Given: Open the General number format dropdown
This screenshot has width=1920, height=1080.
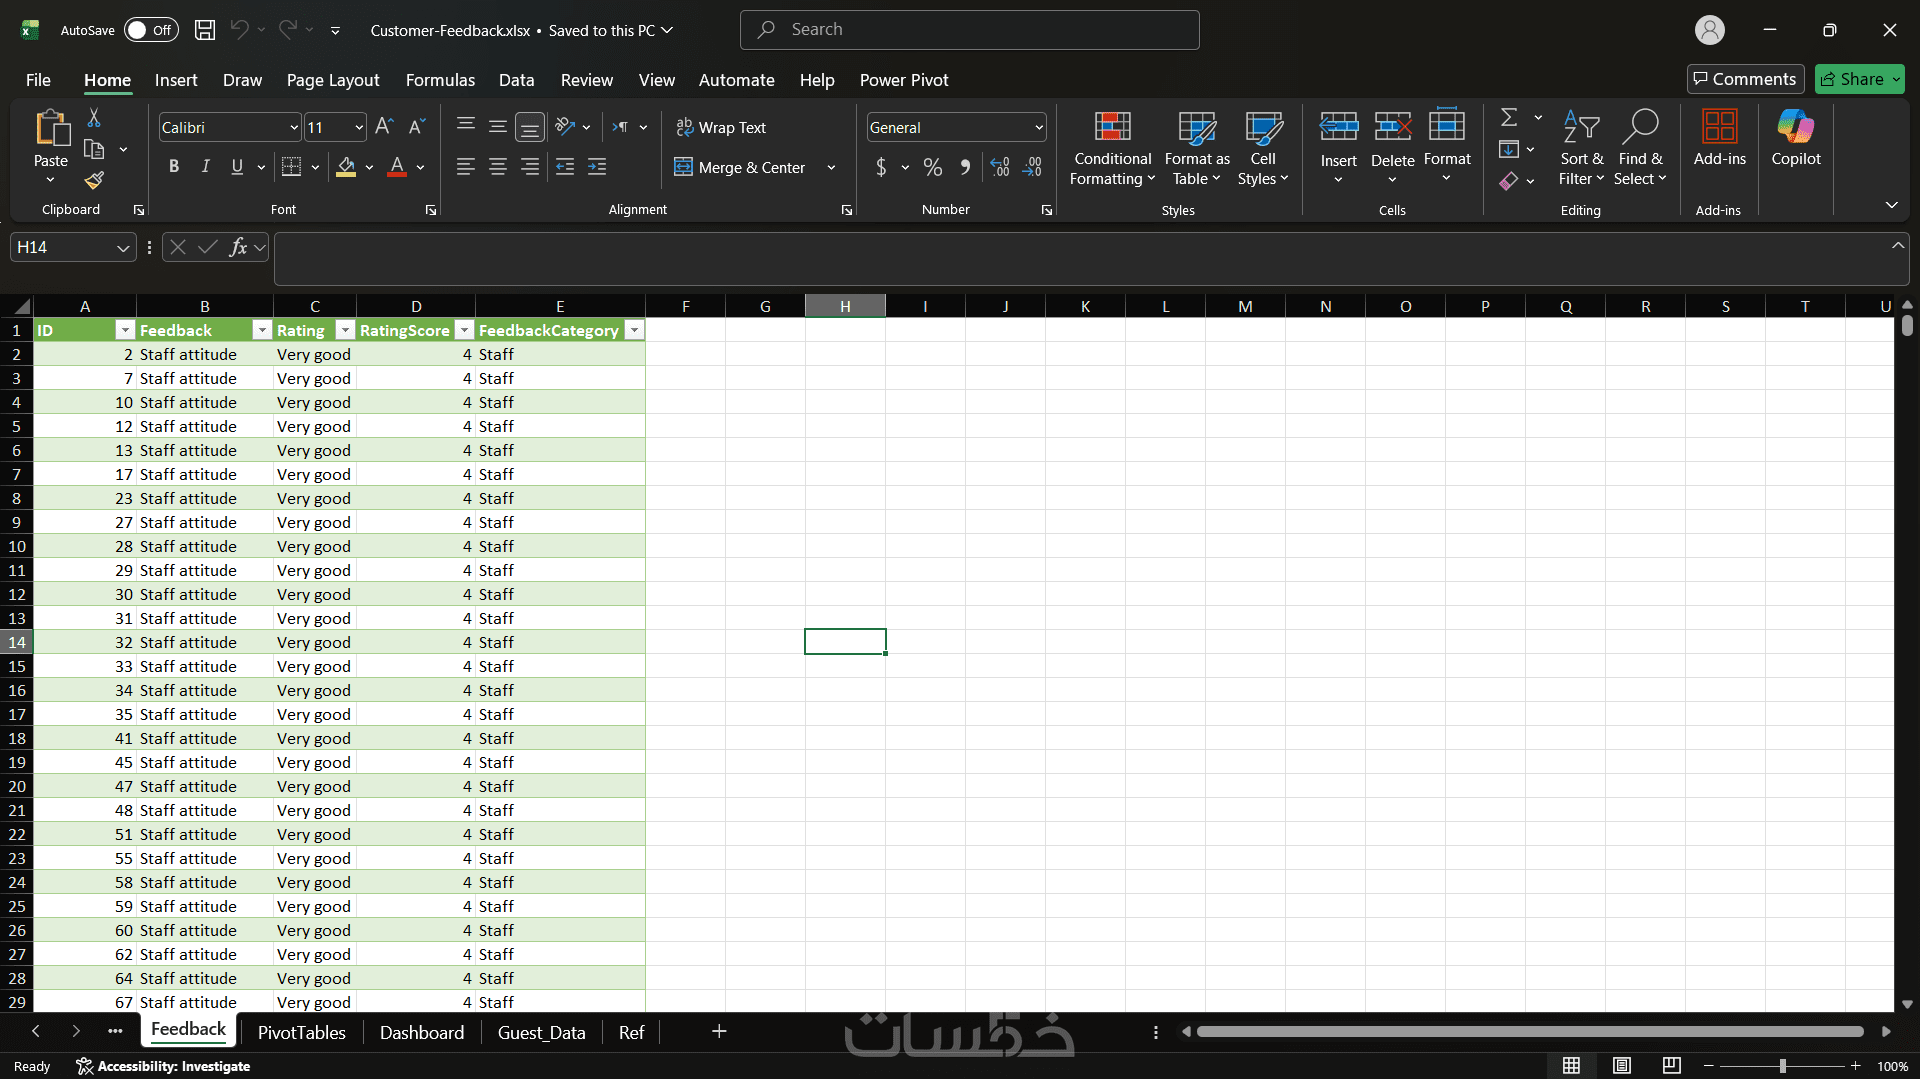Looking at the screenshot, I should [x=1039, y=127].
